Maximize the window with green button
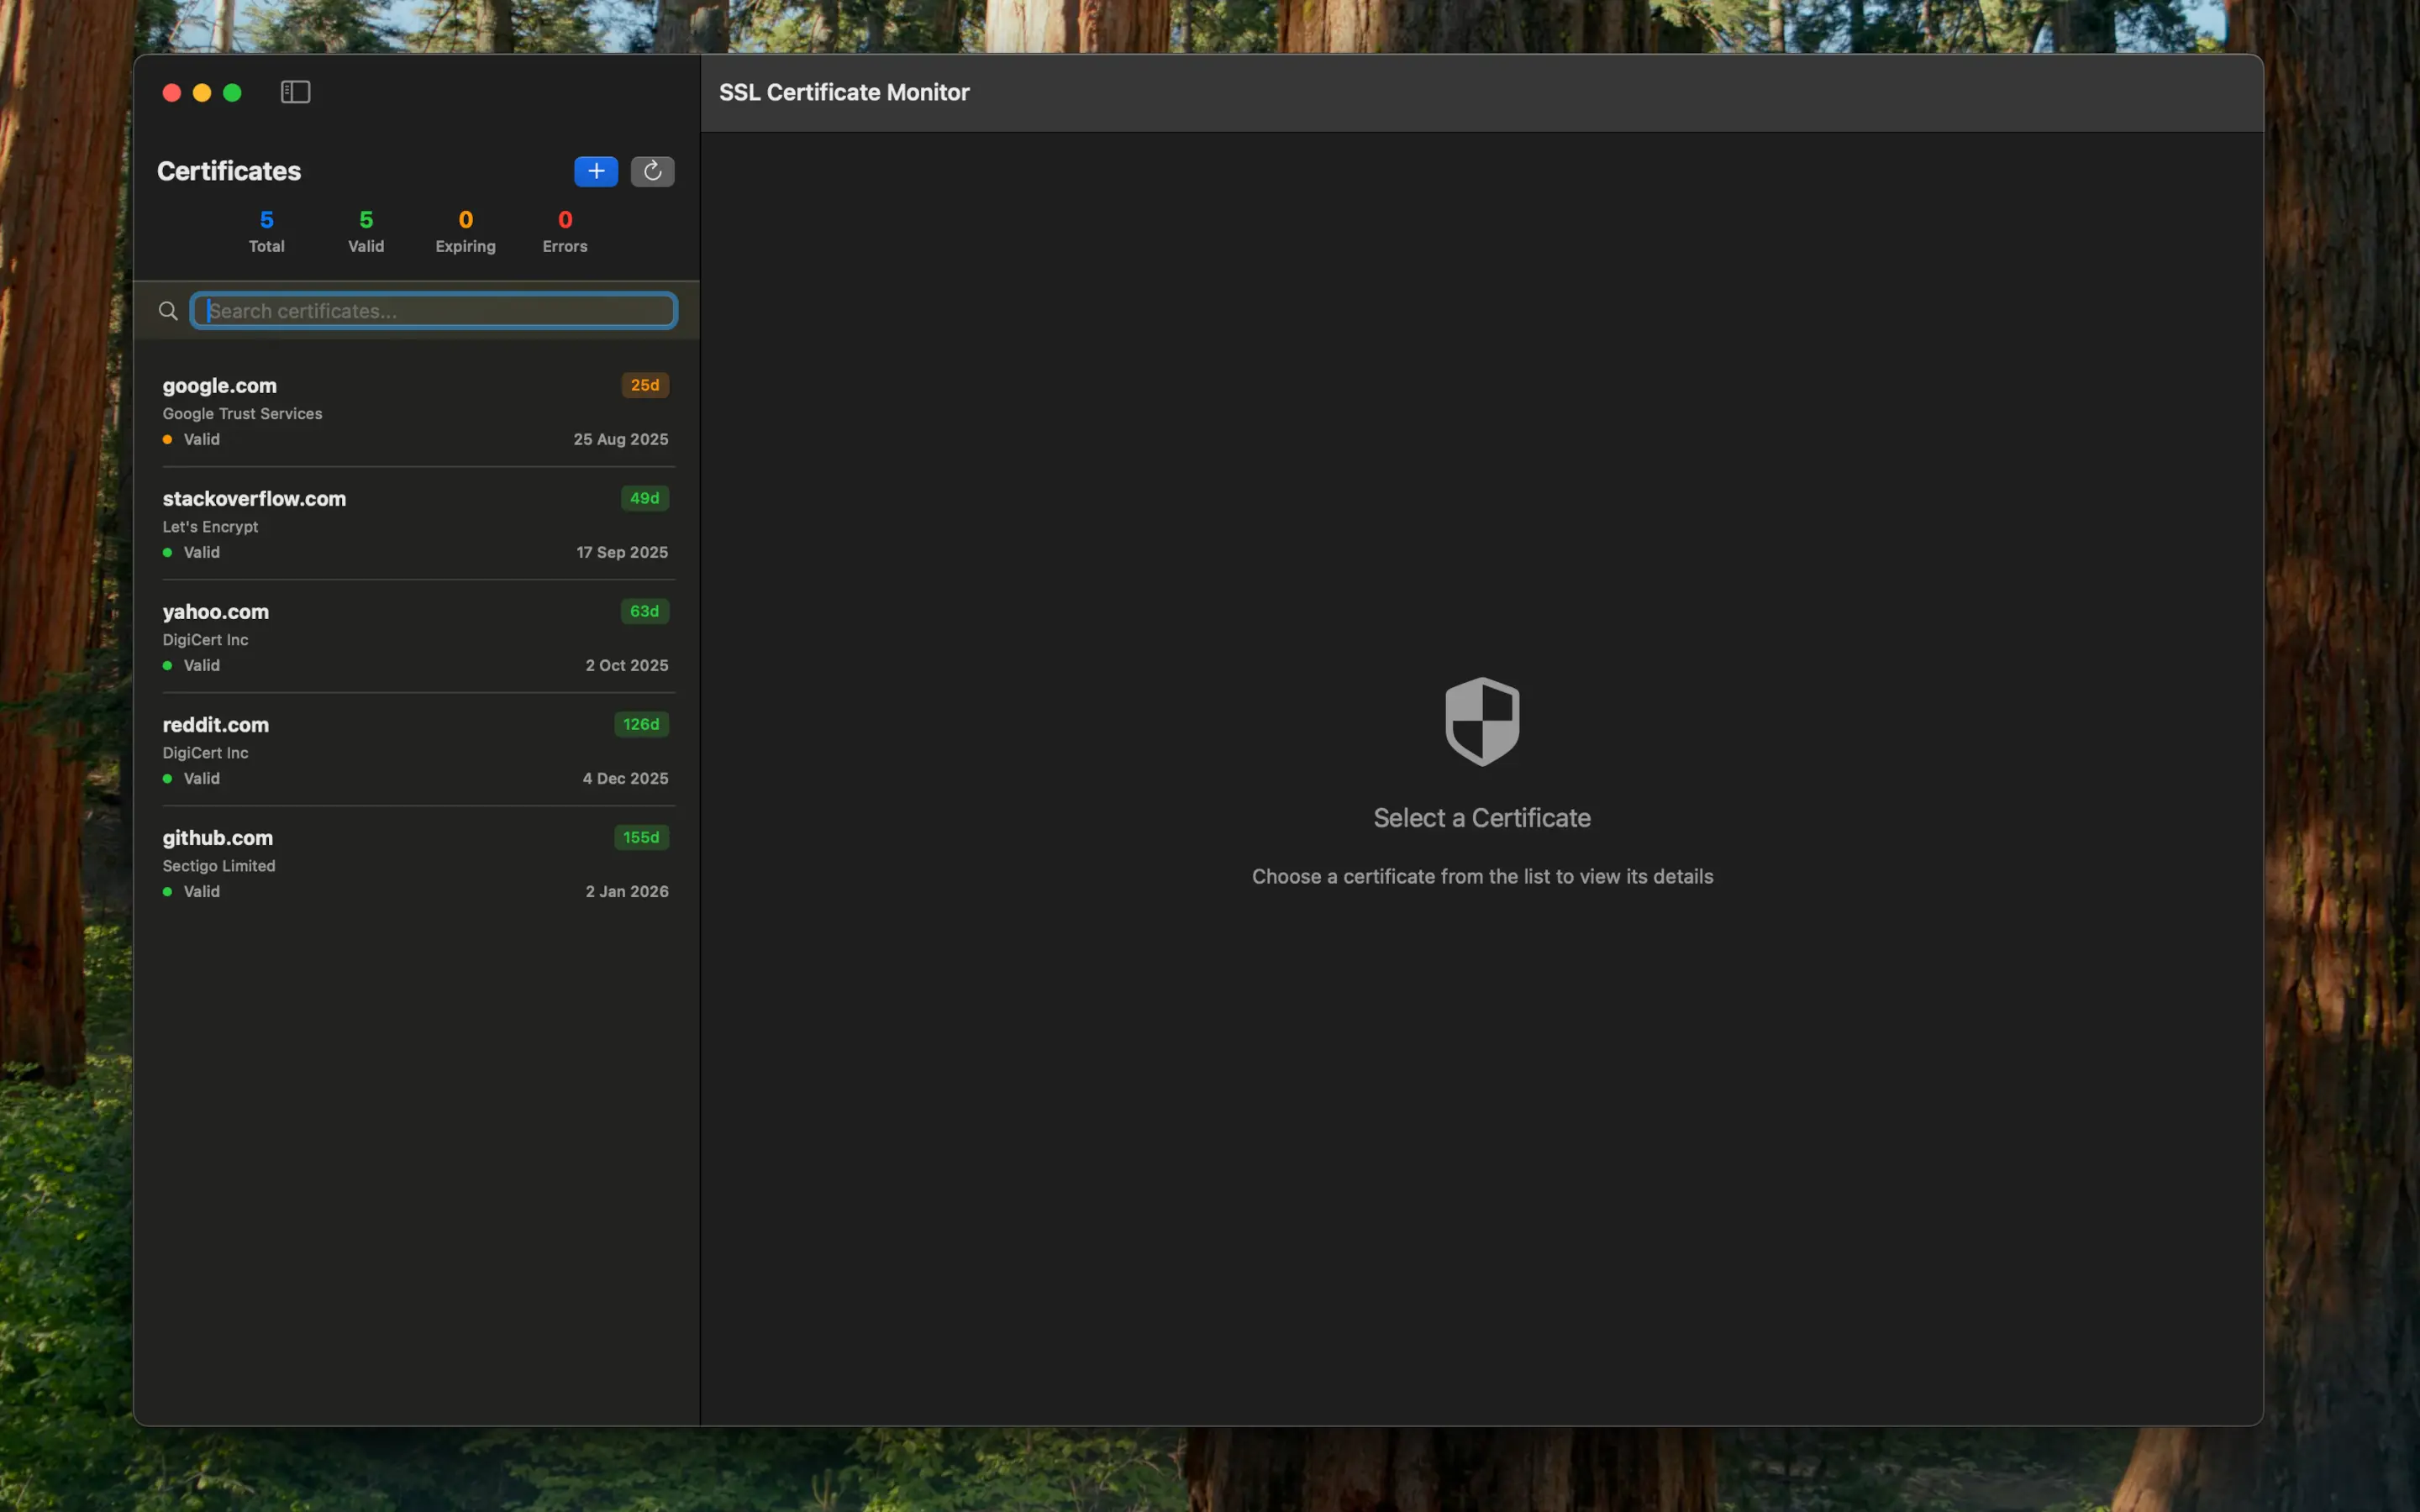The height and width of the screenshot is (1512, 2420). [x=232, y=92]
